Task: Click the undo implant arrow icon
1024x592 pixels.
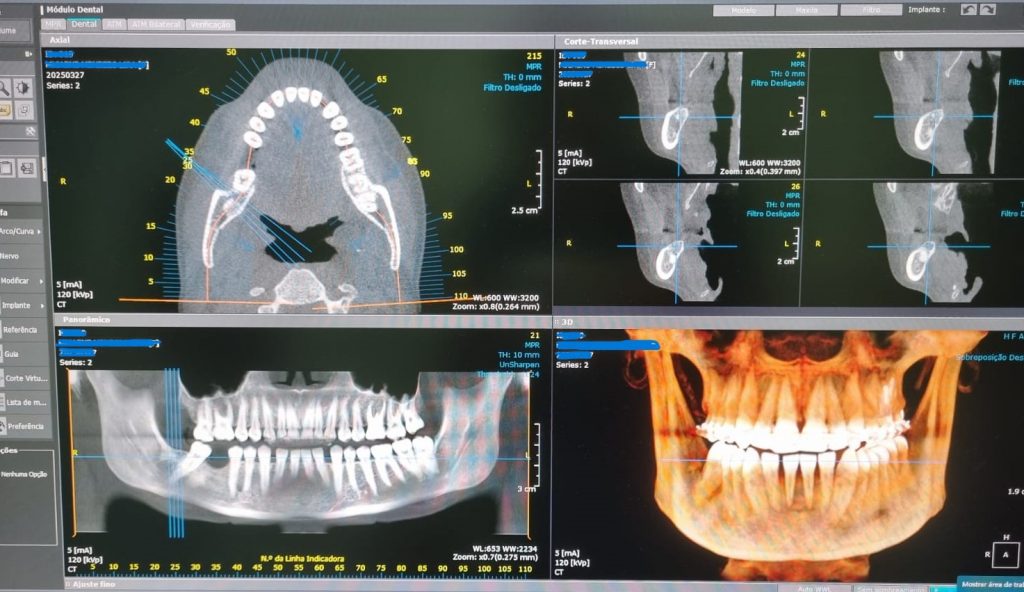Action: pyautogui.click(x=967, y=9)
